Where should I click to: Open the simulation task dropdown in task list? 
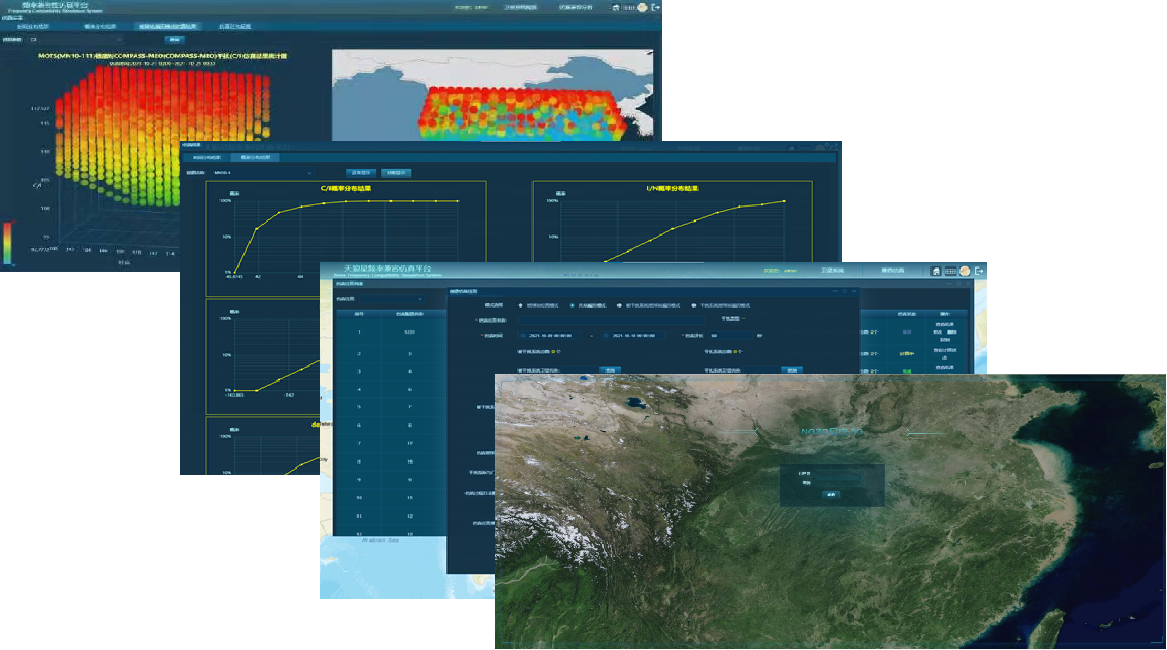(380, 298)
